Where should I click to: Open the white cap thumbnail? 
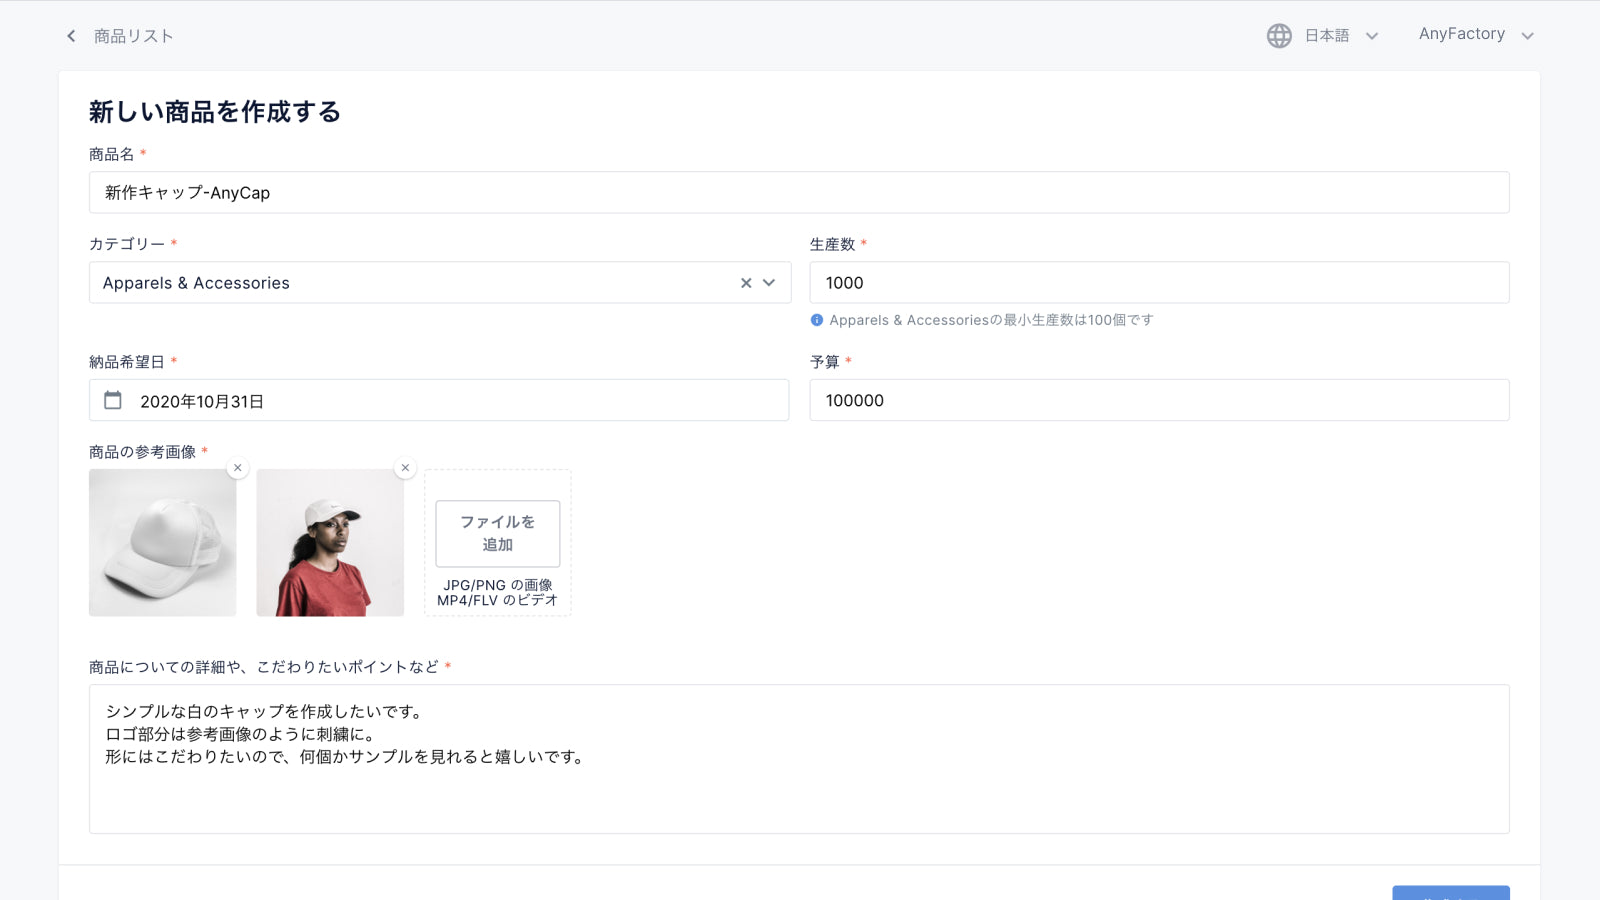tap(162, 543)
